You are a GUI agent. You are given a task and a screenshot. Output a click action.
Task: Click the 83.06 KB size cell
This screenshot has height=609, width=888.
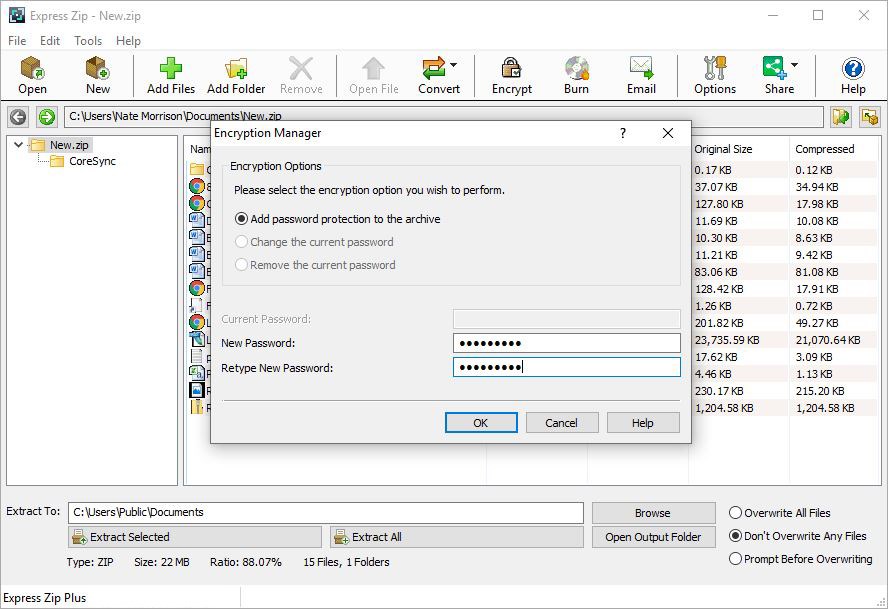716,272
